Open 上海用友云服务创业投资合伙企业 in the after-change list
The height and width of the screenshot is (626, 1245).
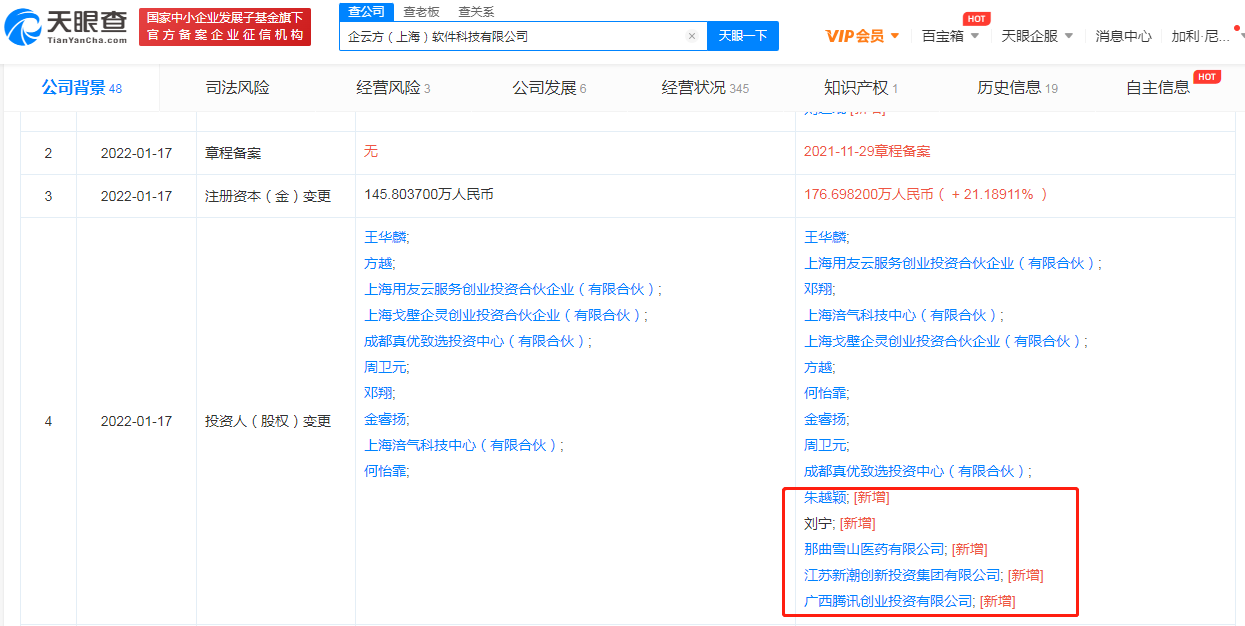pyautogui.click(x=952, y=263)
